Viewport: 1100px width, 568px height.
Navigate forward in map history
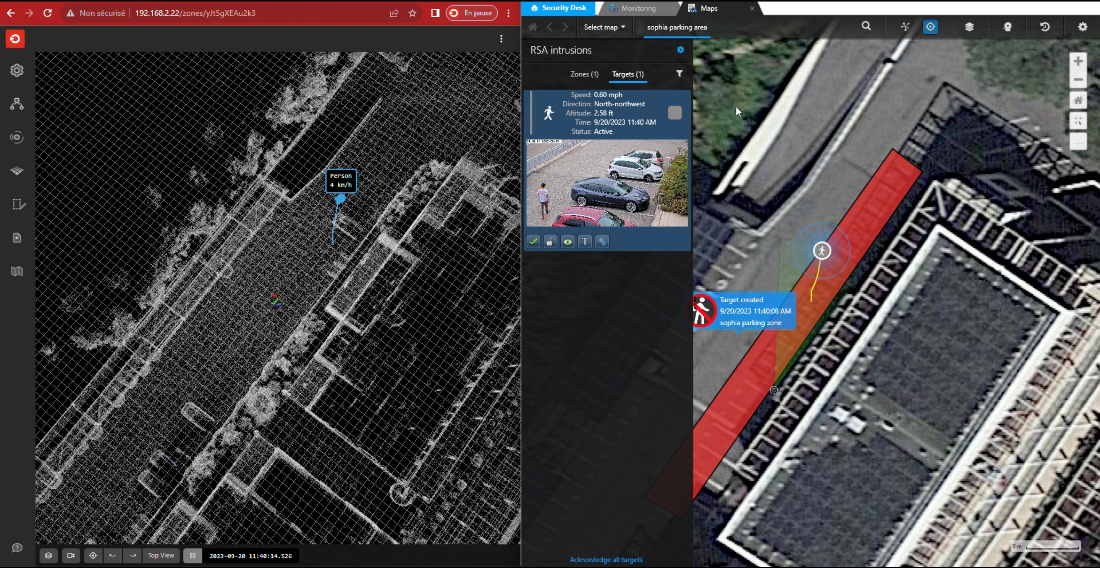pos(565,27)
